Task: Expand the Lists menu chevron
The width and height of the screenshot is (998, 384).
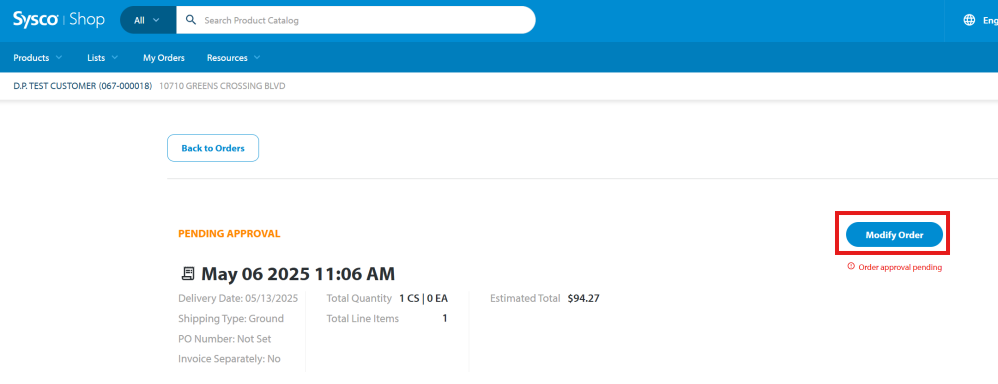Action: [115, 57]
